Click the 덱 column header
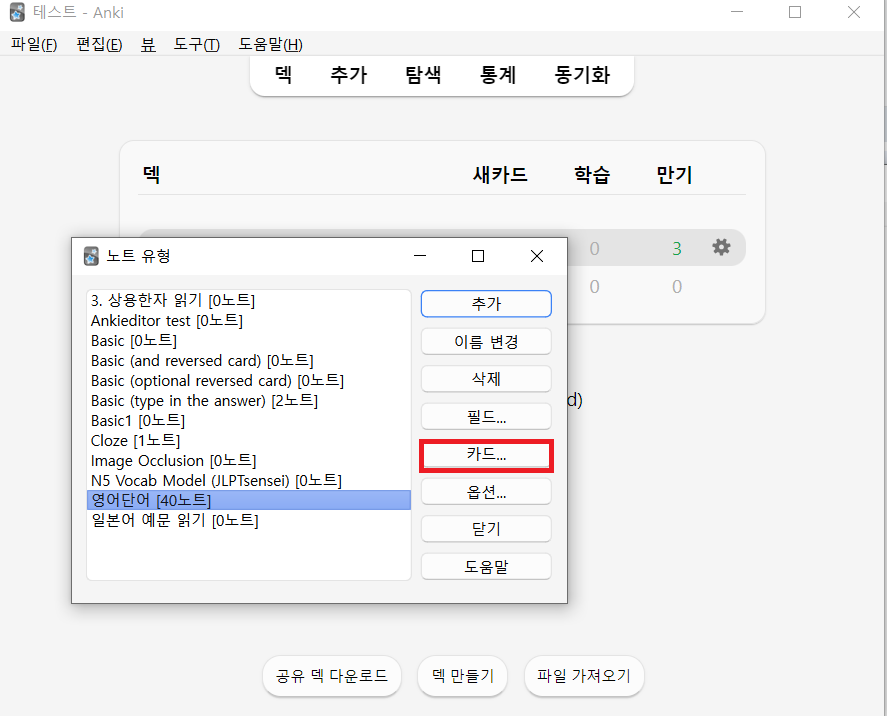The image size is (887, 716). coord(151,174)
